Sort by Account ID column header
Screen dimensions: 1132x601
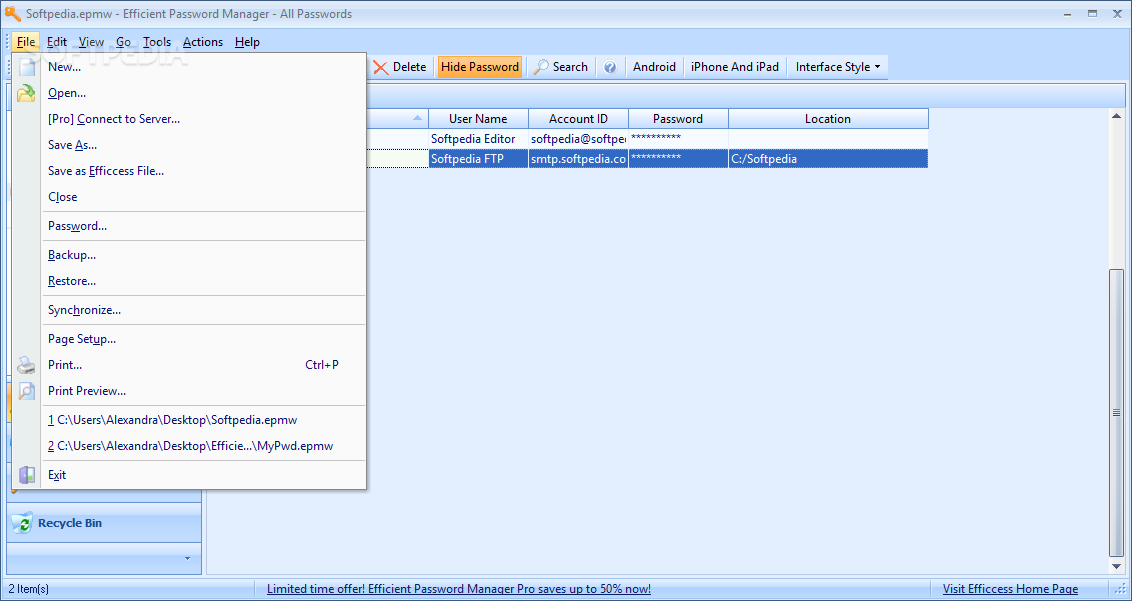coord(578,118)
